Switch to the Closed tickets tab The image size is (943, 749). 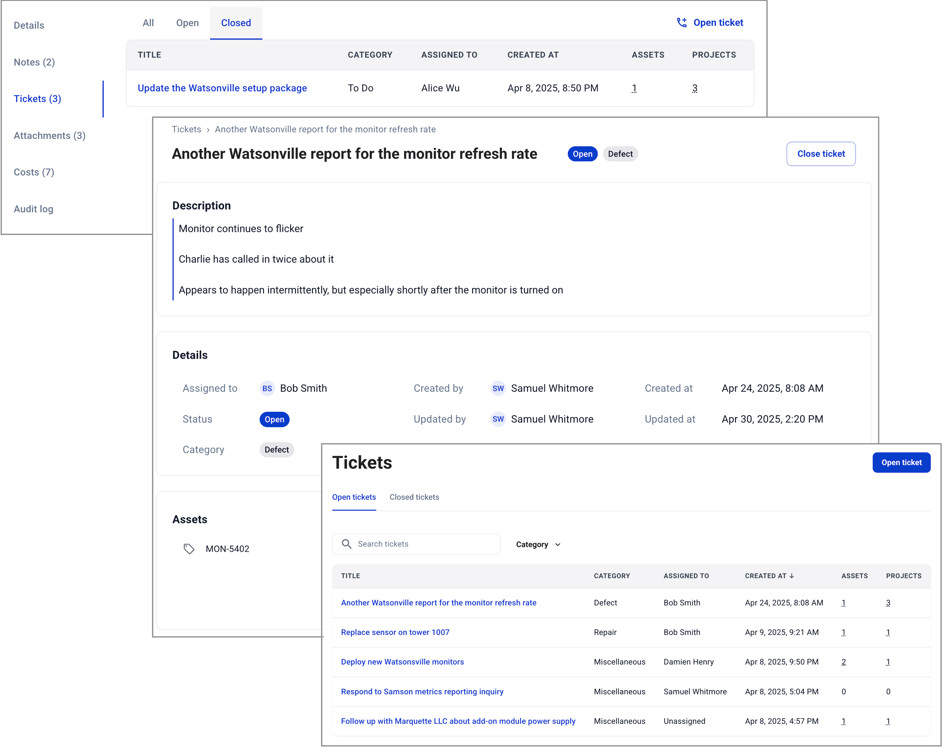tap(414, 497)
